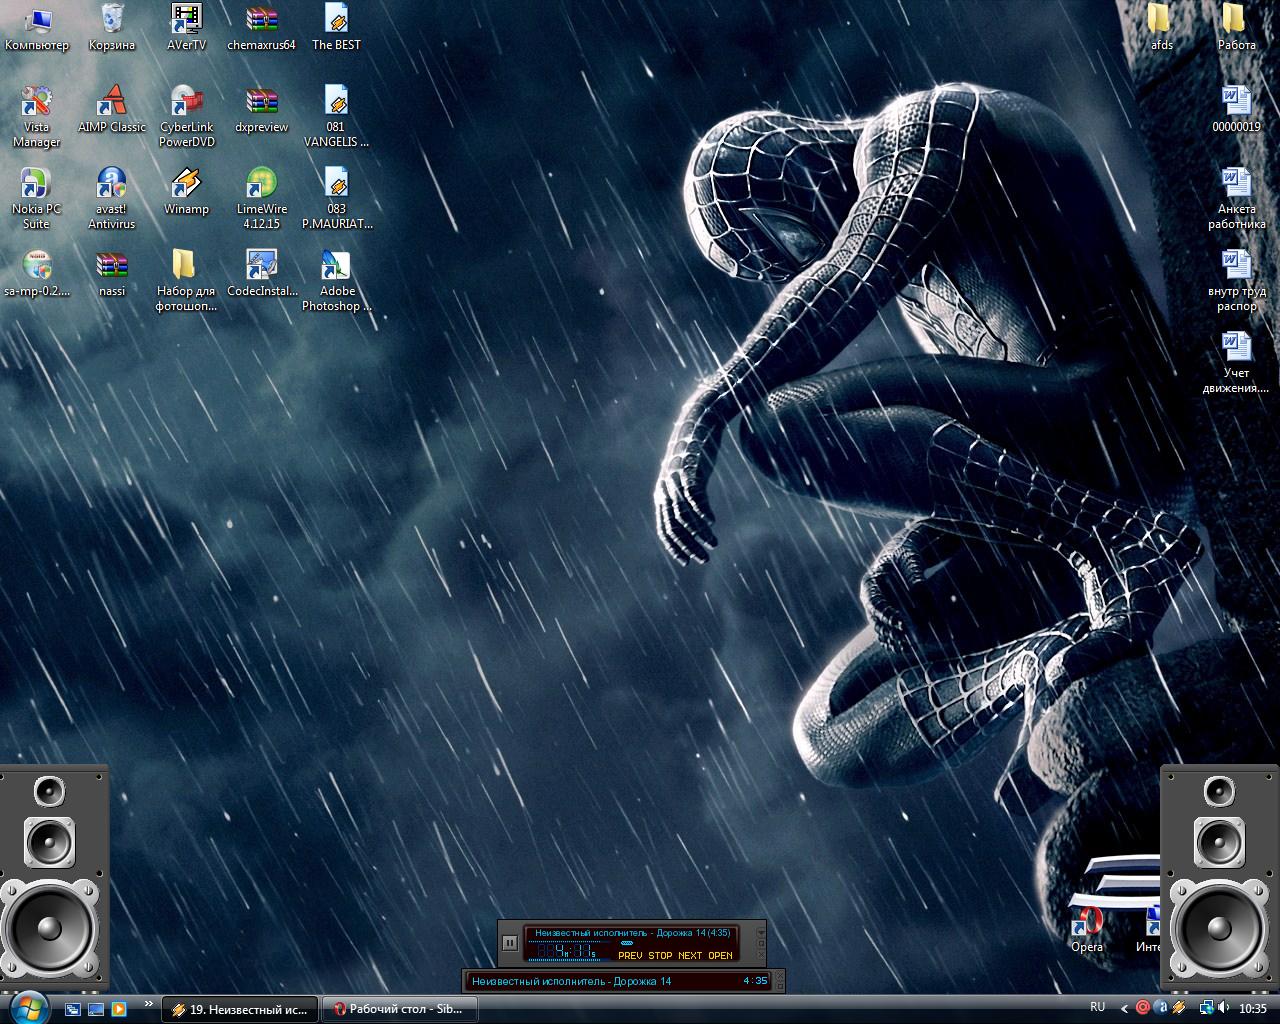
Task: Open the afds folder
Action: [1161, 27]
